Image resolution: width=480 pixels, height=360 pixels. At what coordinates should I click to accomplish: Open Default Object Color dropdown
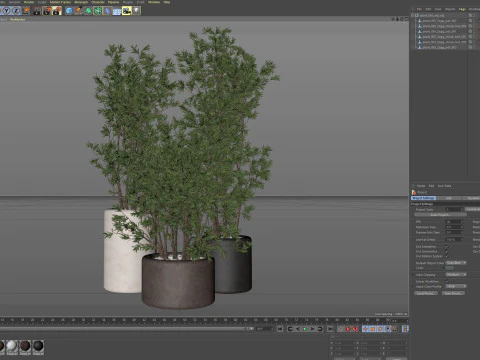click(x=456, y=263)
